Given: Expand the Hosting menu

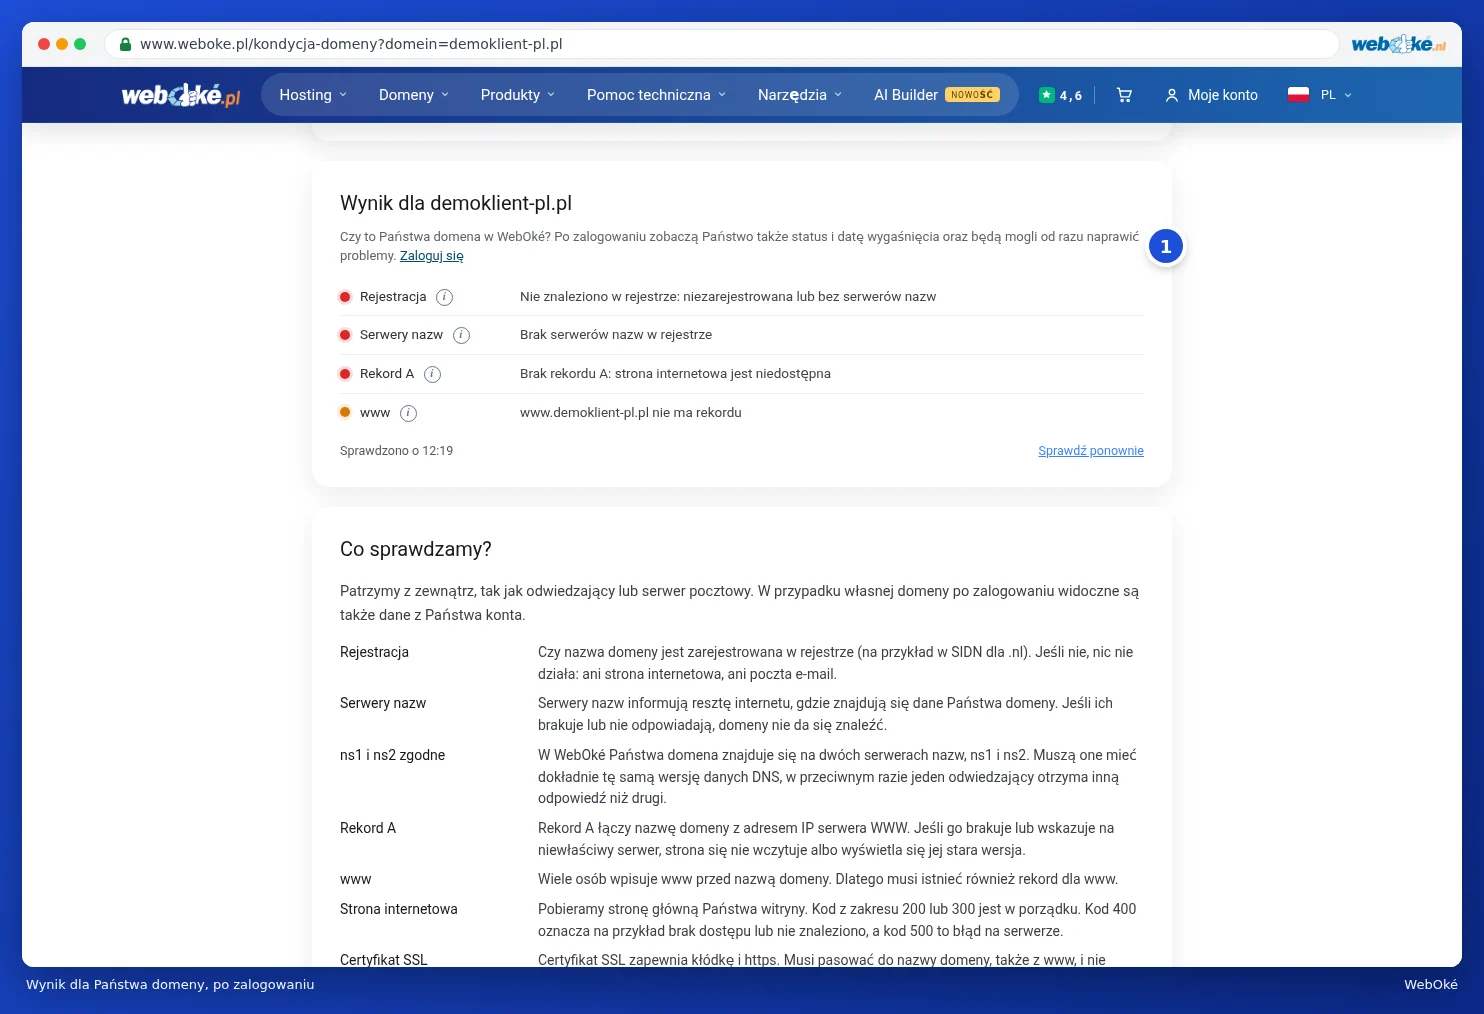Looking at the screenshot, I should click(313, 95).
